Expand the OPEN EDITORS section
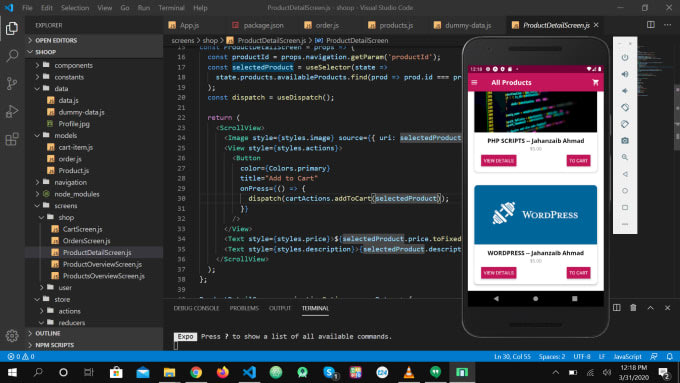 (x=94, y=40)
